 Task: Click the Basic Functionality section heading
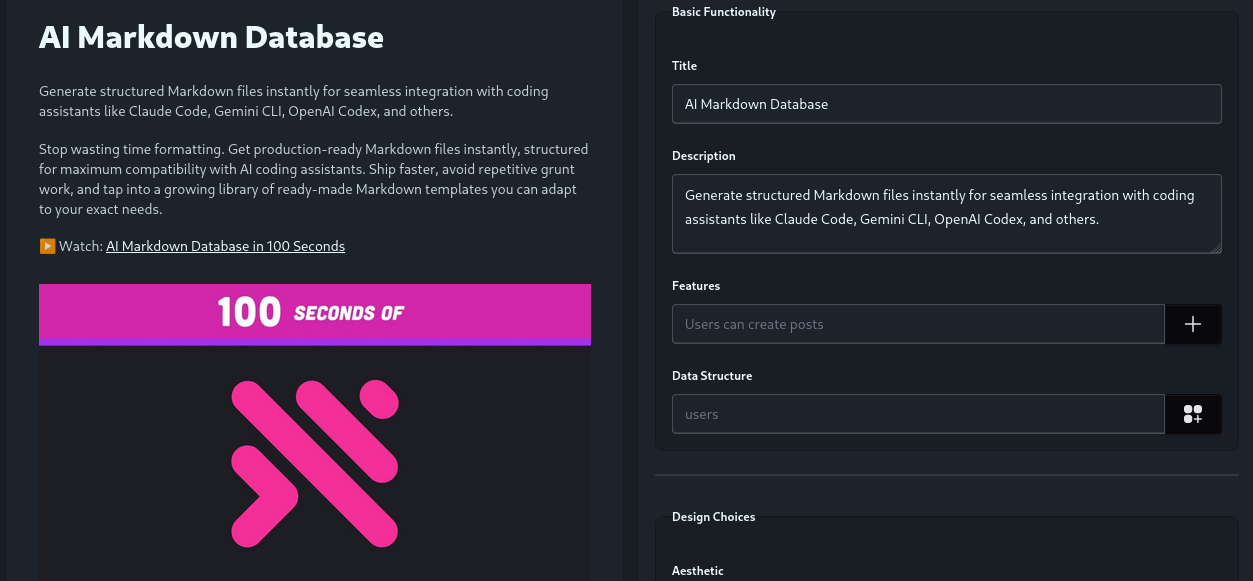tap(724, 12)
